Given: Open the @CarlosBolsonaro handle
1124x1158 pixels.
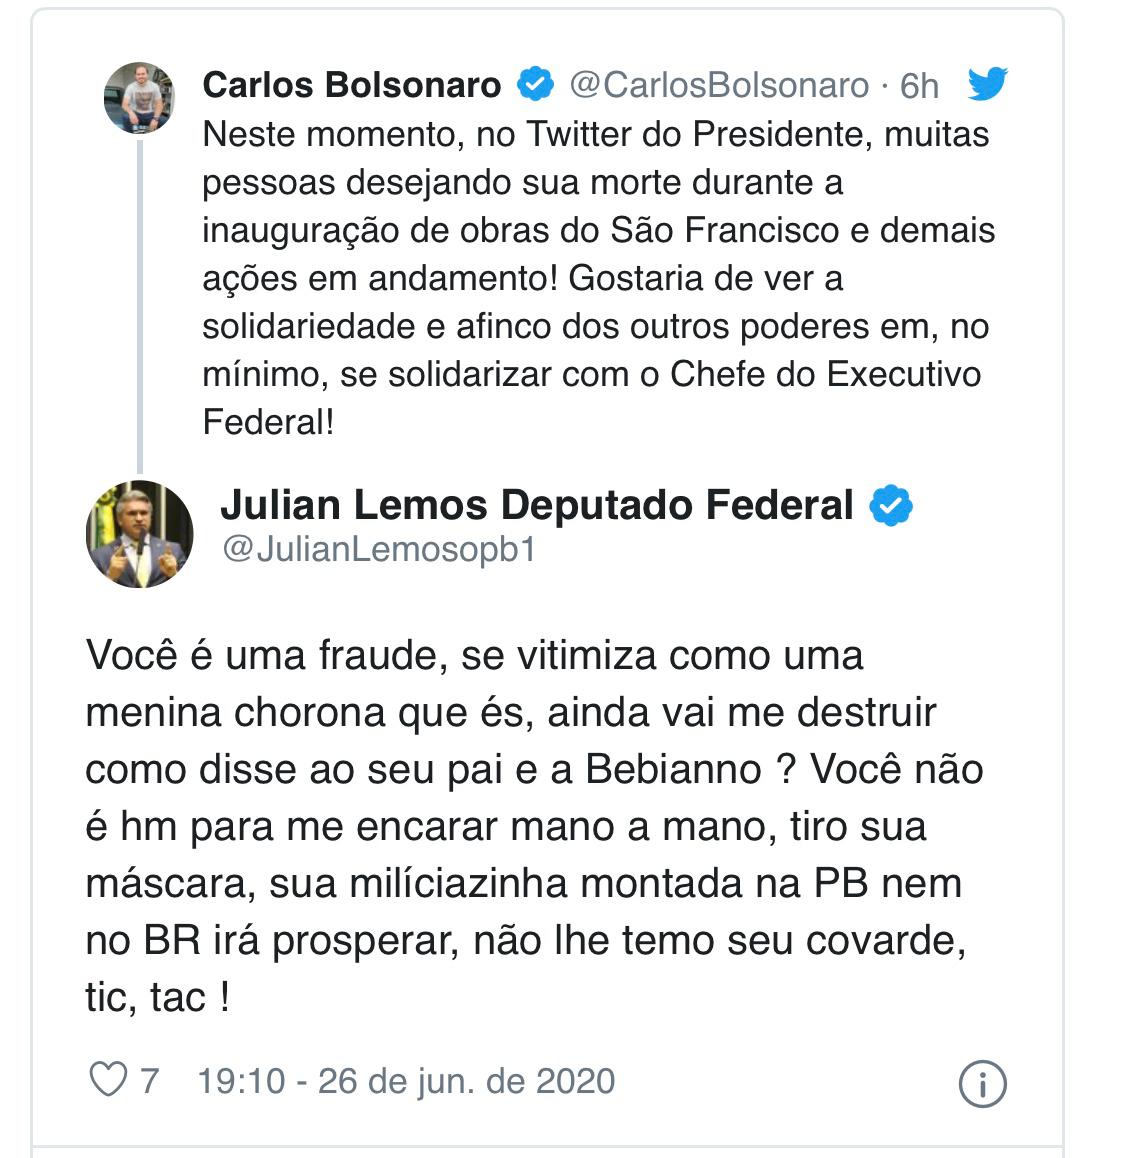Looking at the screenshot, I should pyautogui.click(x=719, y=86).
